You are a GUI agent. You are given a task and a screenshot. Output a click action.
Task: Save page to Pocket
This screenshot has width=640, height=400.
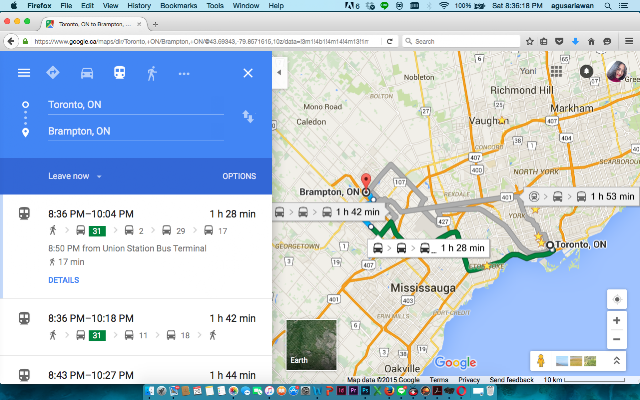coord(559,41)
